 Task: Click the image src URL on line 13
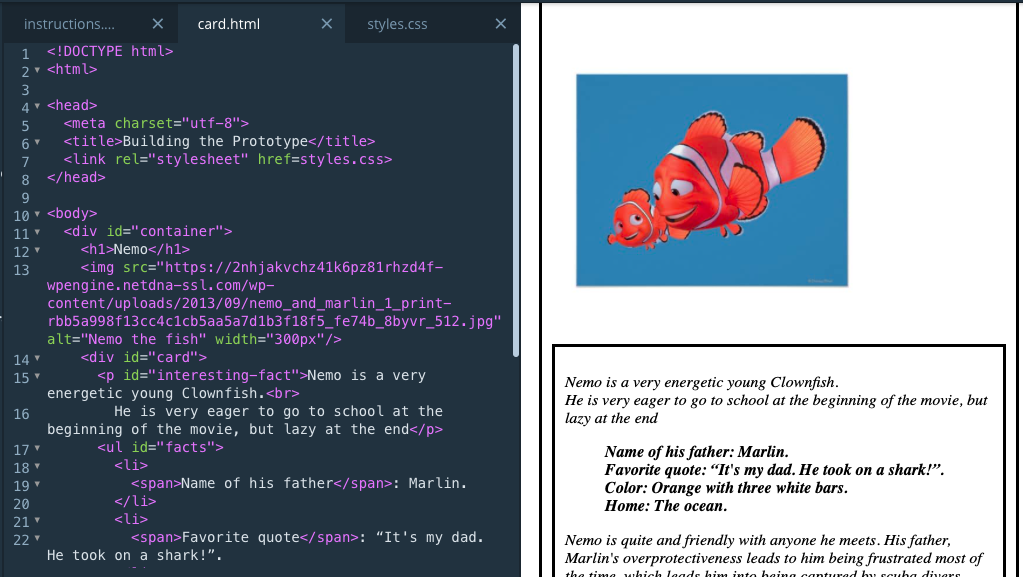point(274,294)
